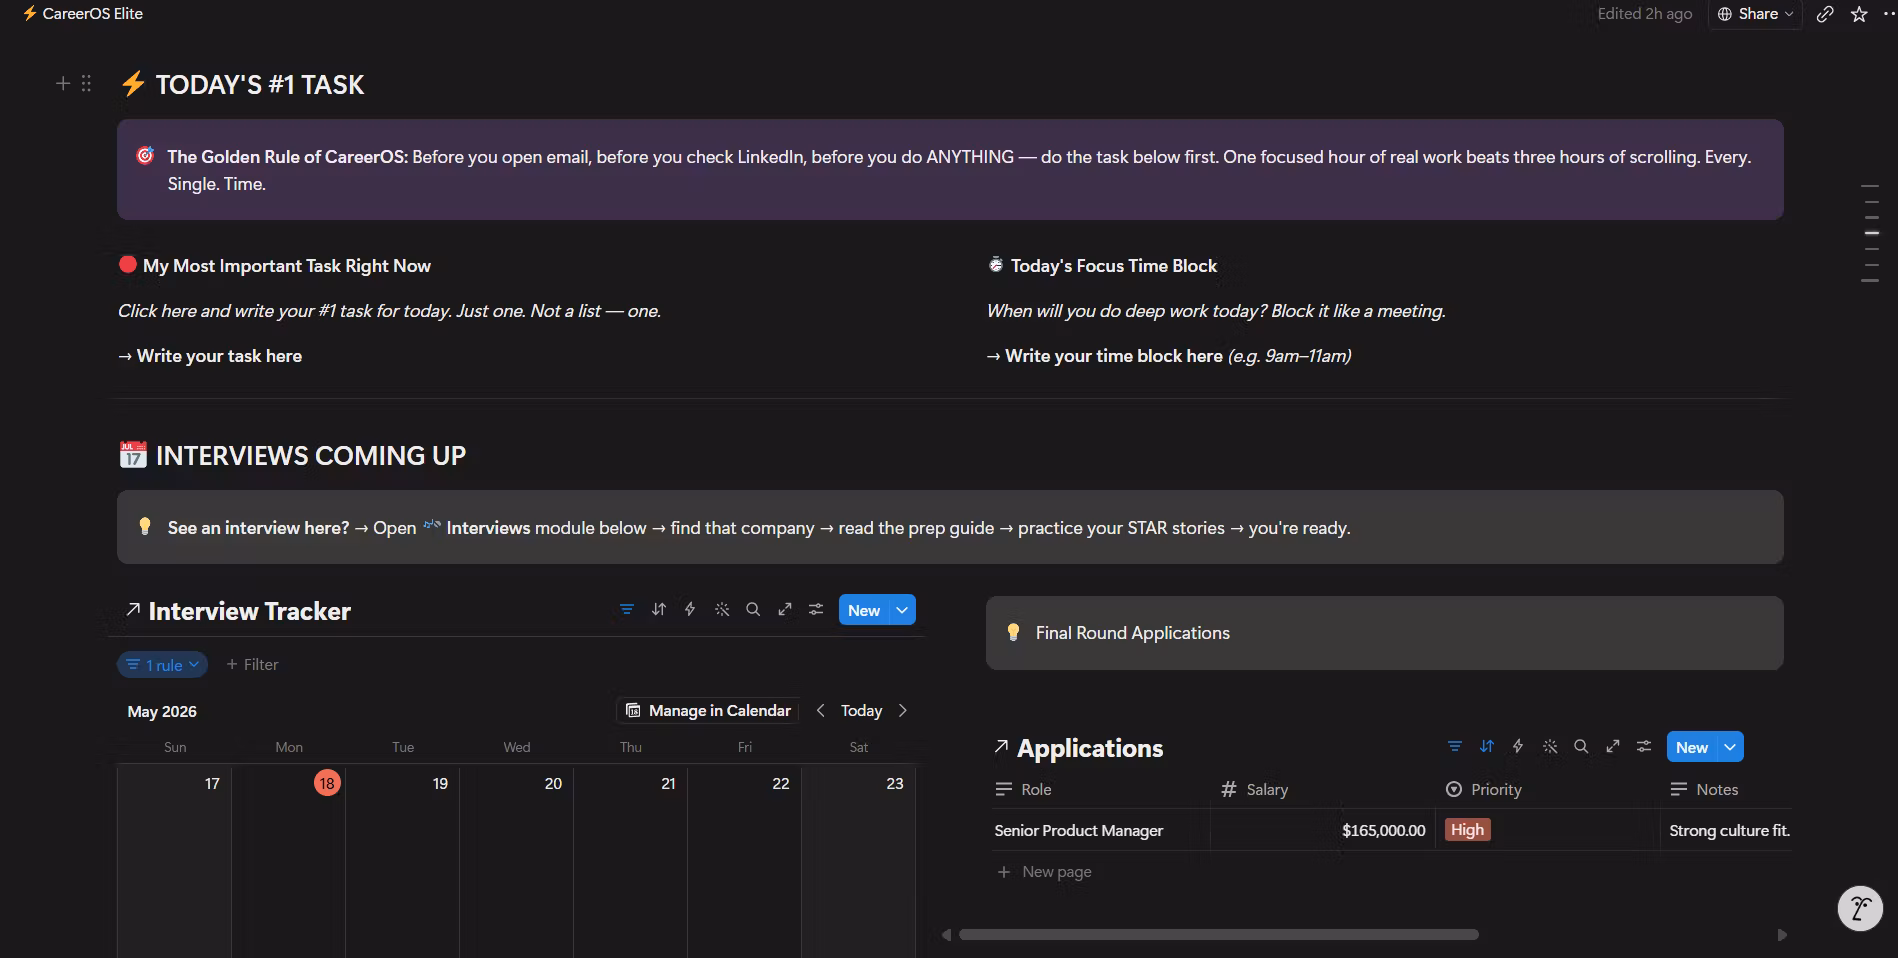The height and width of the screenshot is (958, 1898).
Task: Click the May 2026 month label
Action: coord(162,712)
